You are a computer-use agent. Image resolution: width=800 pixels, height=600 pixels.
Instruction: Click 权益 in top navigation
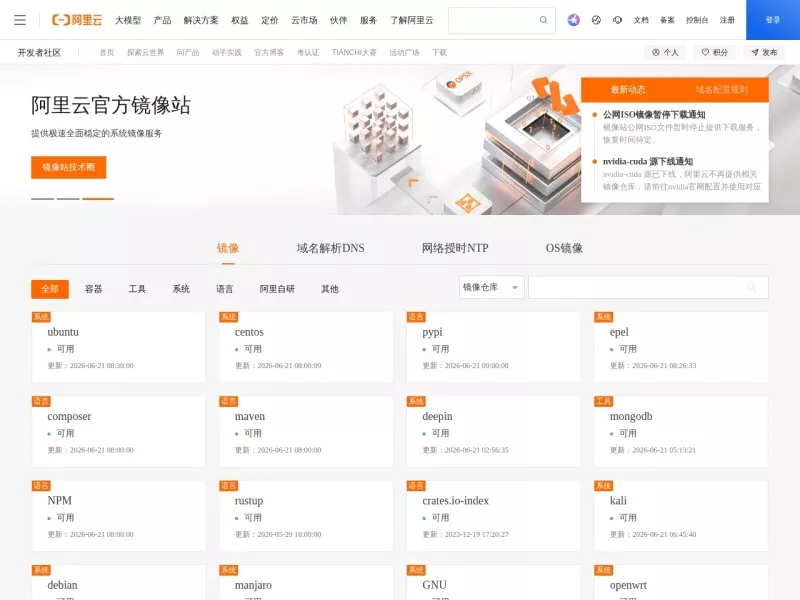pos(240,20)
